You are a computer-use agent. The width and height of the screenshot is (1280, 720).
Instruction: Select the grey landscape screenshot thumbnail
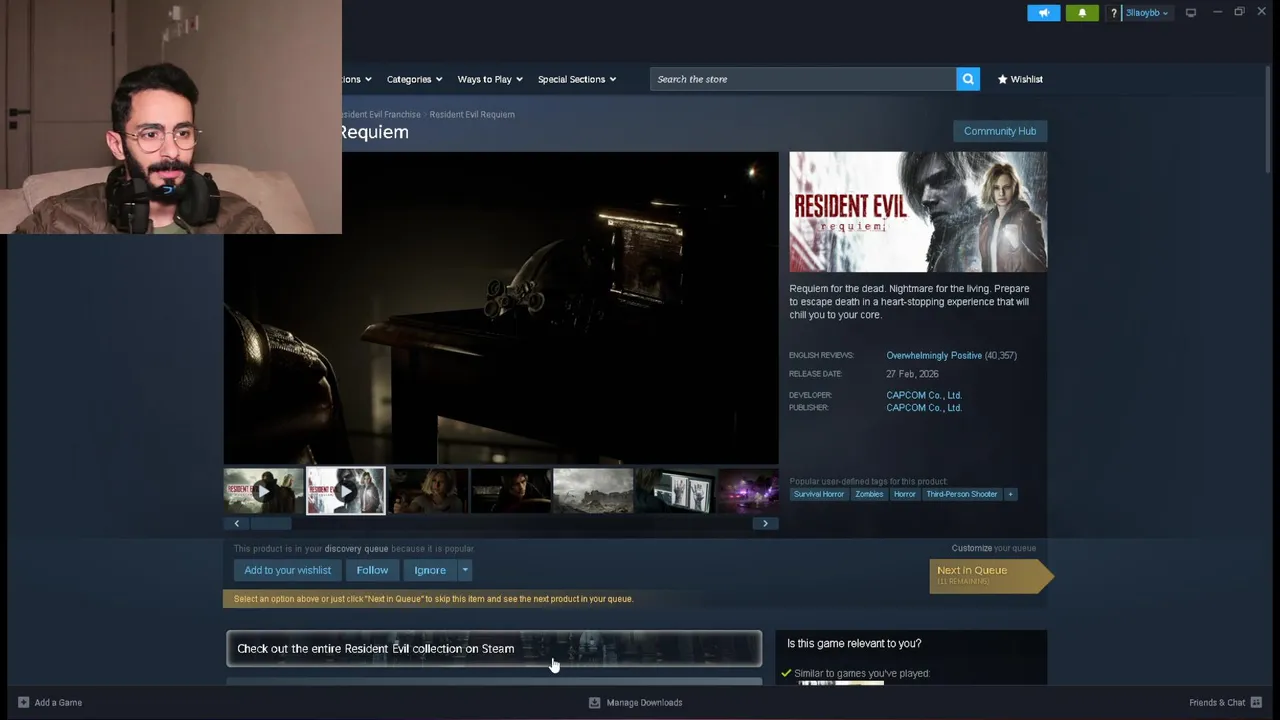pyautogui.click(x=593, y=491)
